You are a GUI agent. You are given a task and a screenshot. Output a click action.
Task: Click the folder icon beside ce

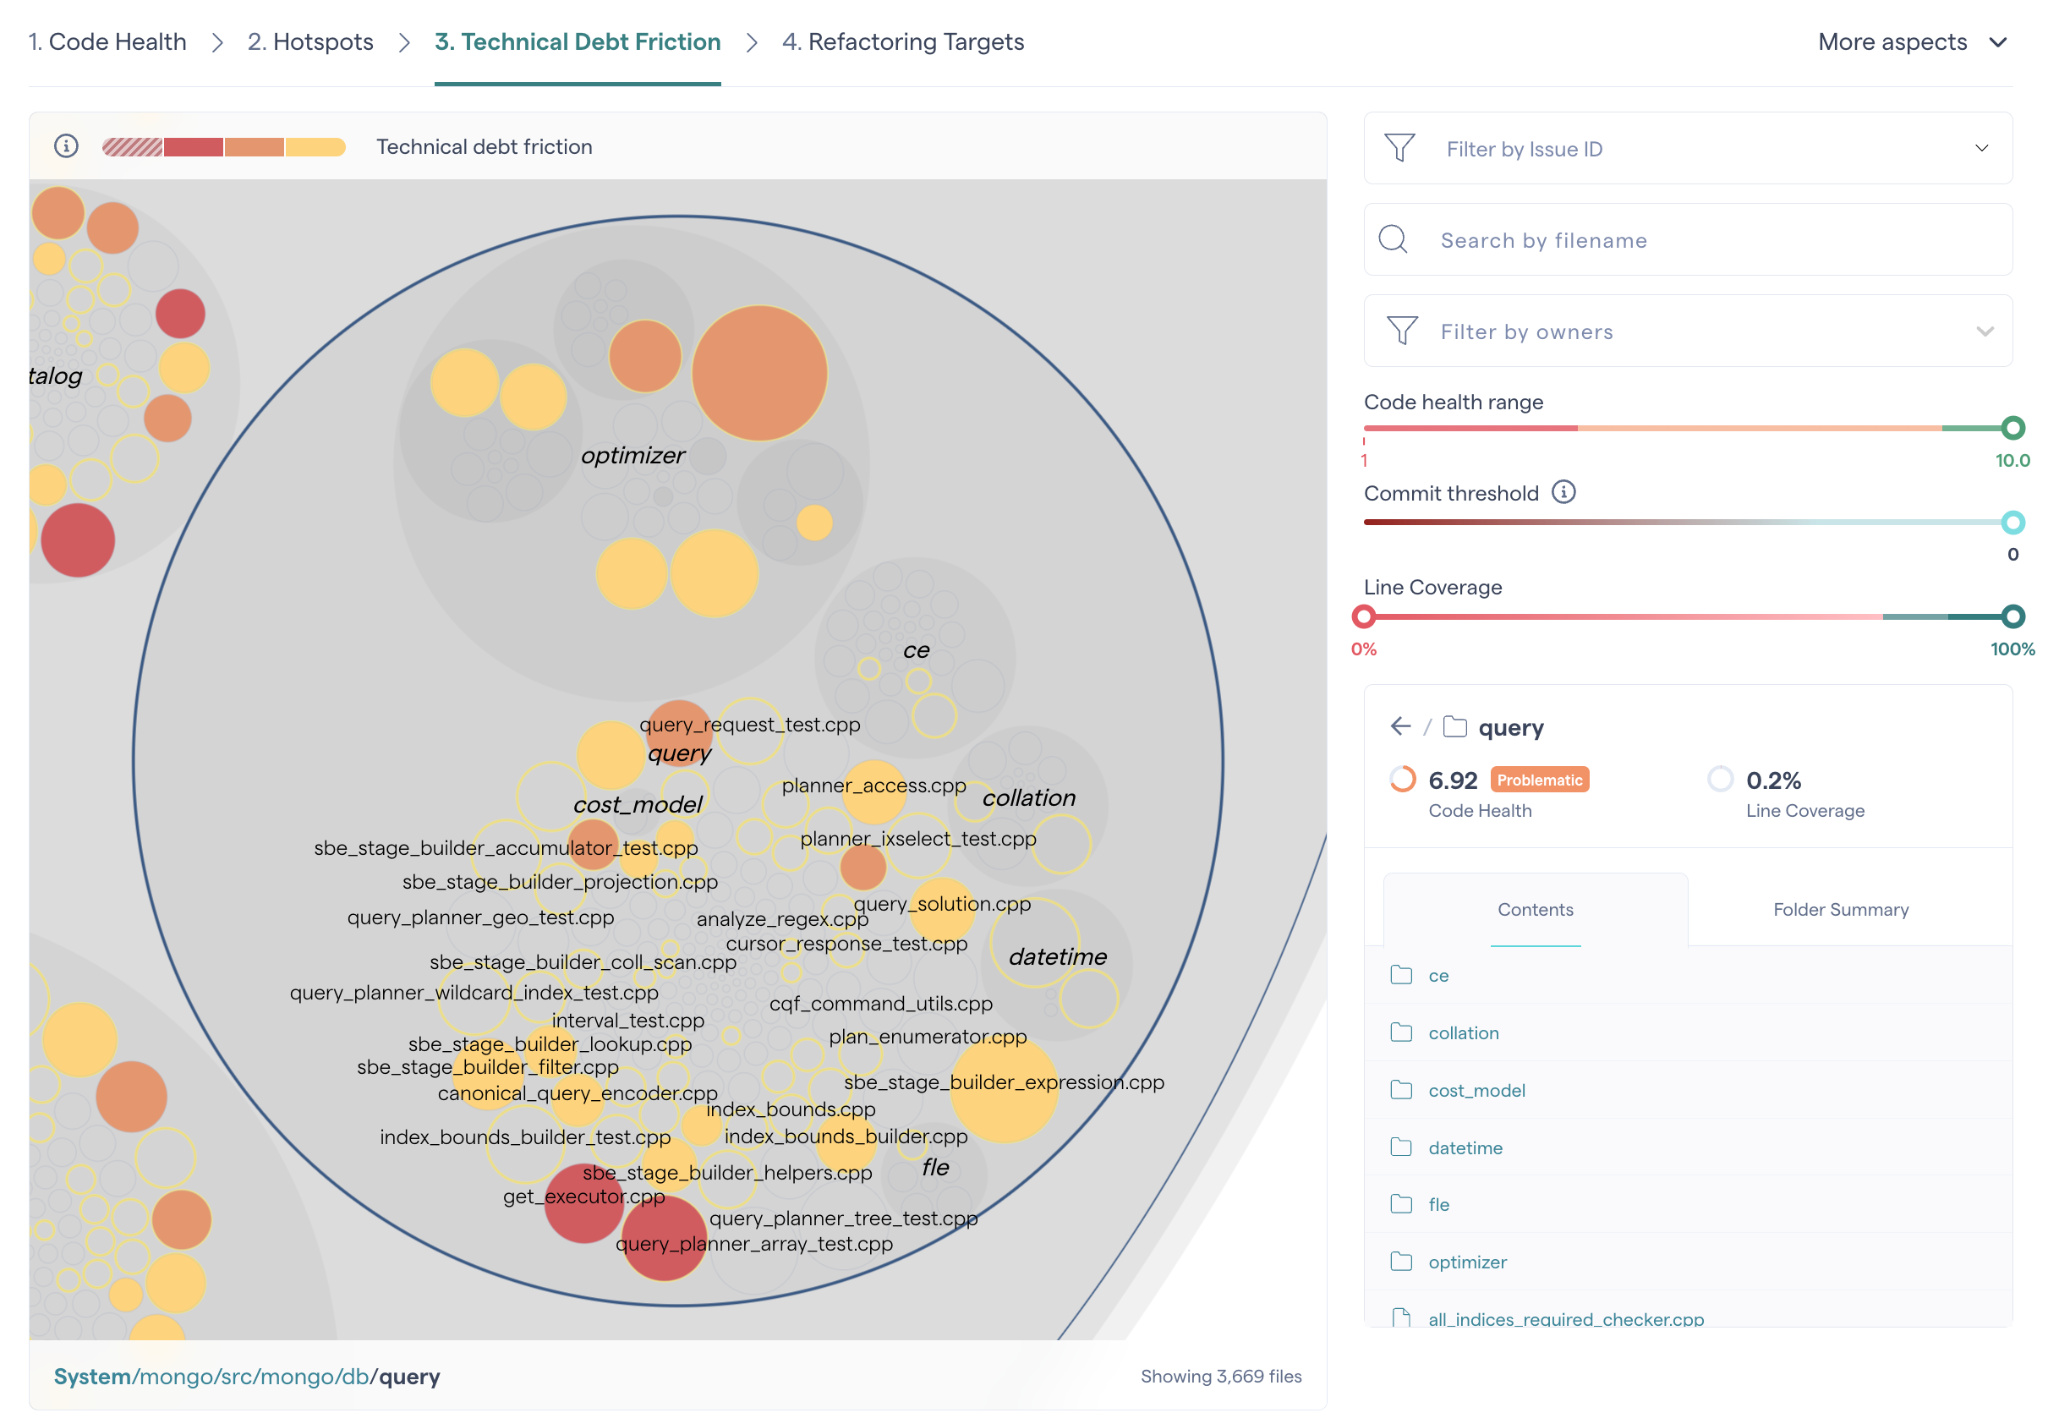point(1401,975)
